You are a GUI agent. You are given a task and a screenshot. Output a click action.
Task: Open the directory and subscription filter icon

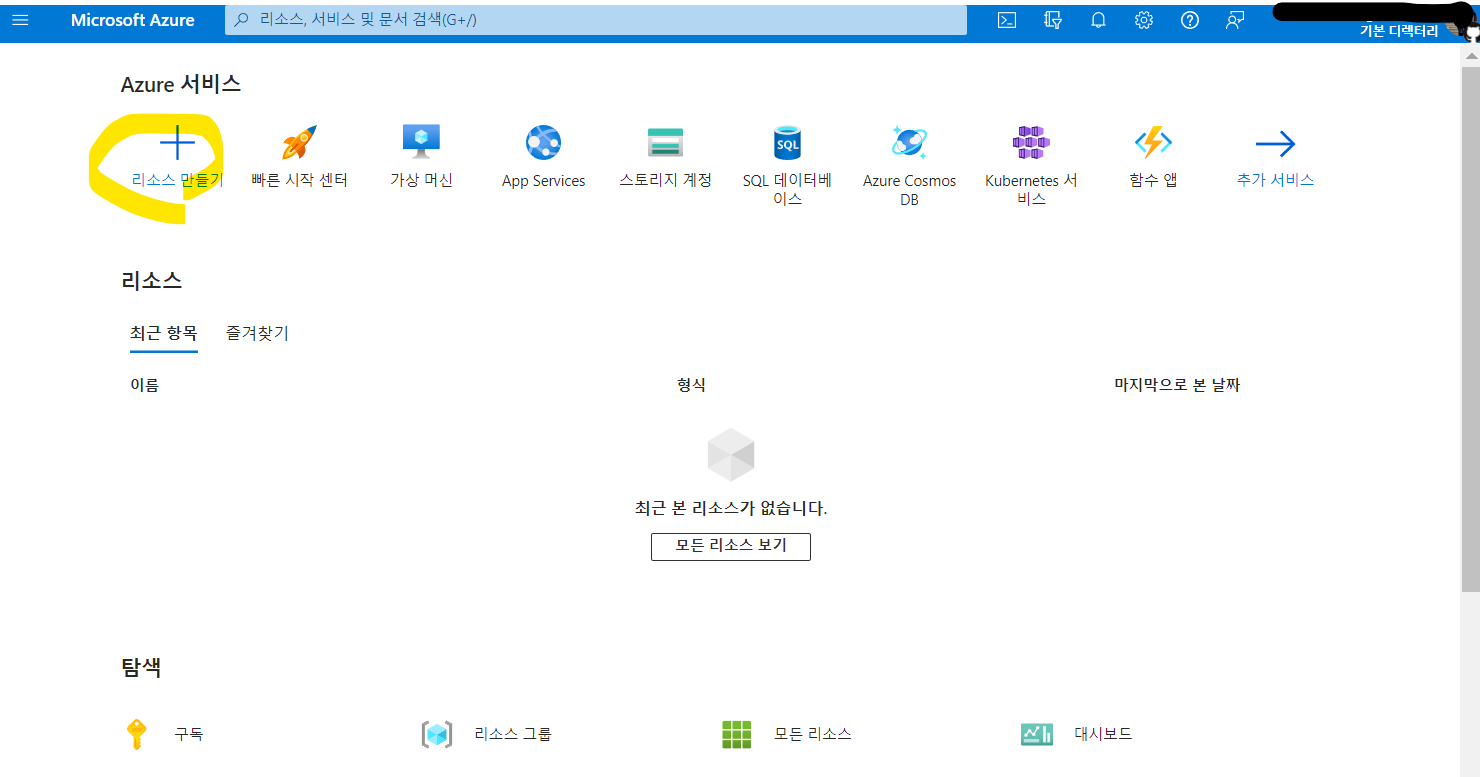click(1052, 20)
